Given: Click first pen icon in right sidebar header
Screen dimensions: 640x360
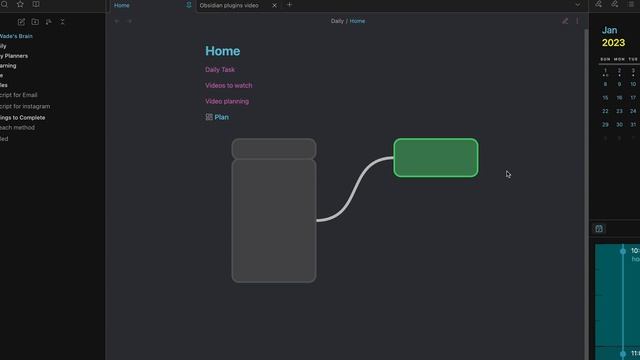Looking at the screenshot, I should (598, 4).
